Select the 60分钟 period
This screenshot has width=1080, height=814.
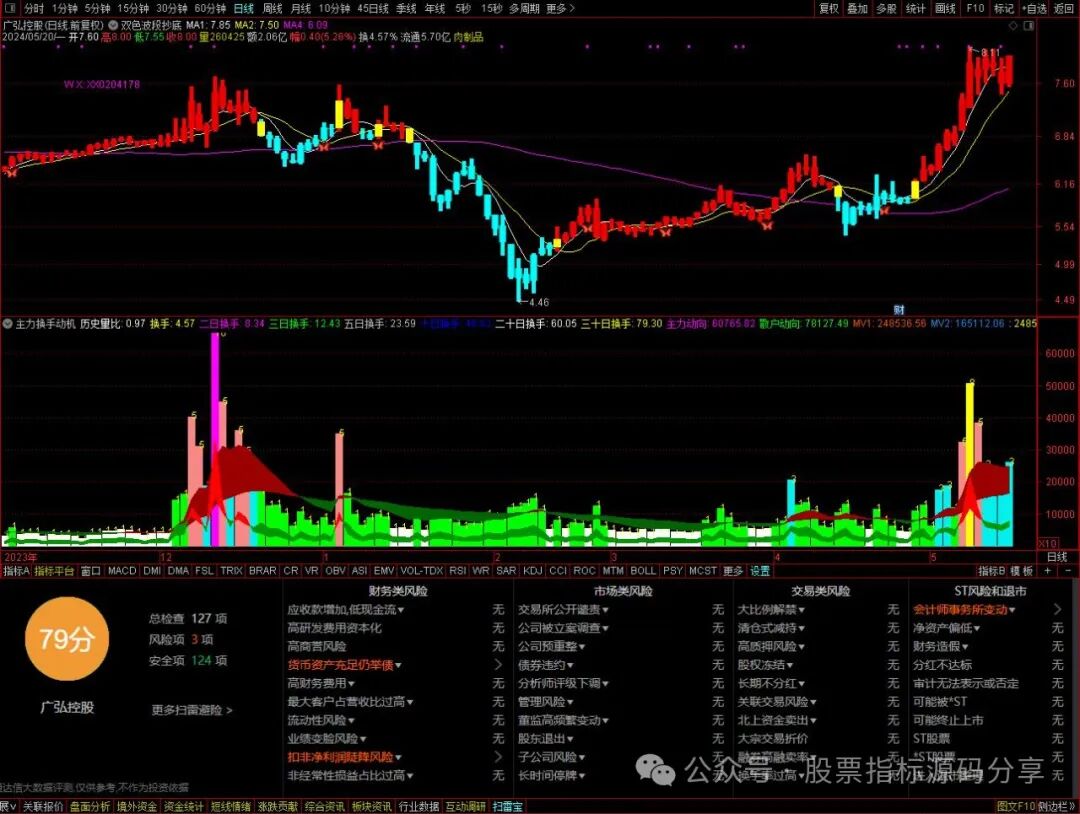point(210,8)
